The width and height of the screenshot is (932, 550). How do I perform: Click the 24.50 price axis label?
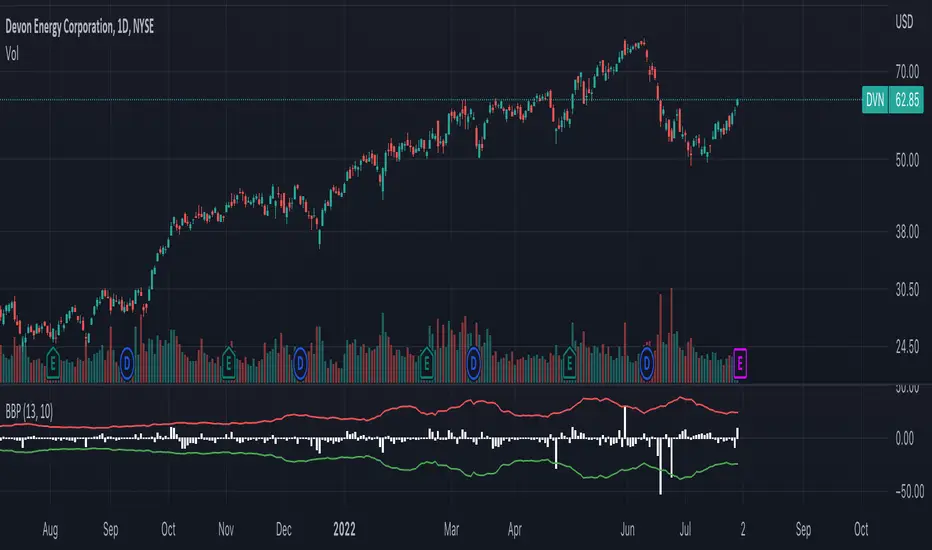tap(907, 347)
